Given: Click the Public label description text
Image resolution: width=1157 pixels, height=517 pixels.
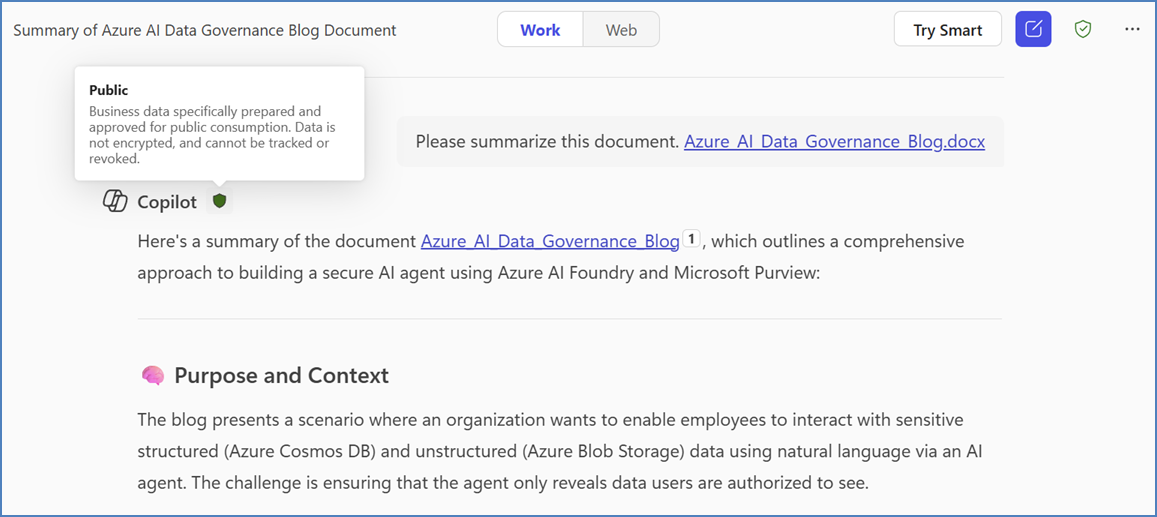Looking at the screenshot, I should click(x=212, y=135).
